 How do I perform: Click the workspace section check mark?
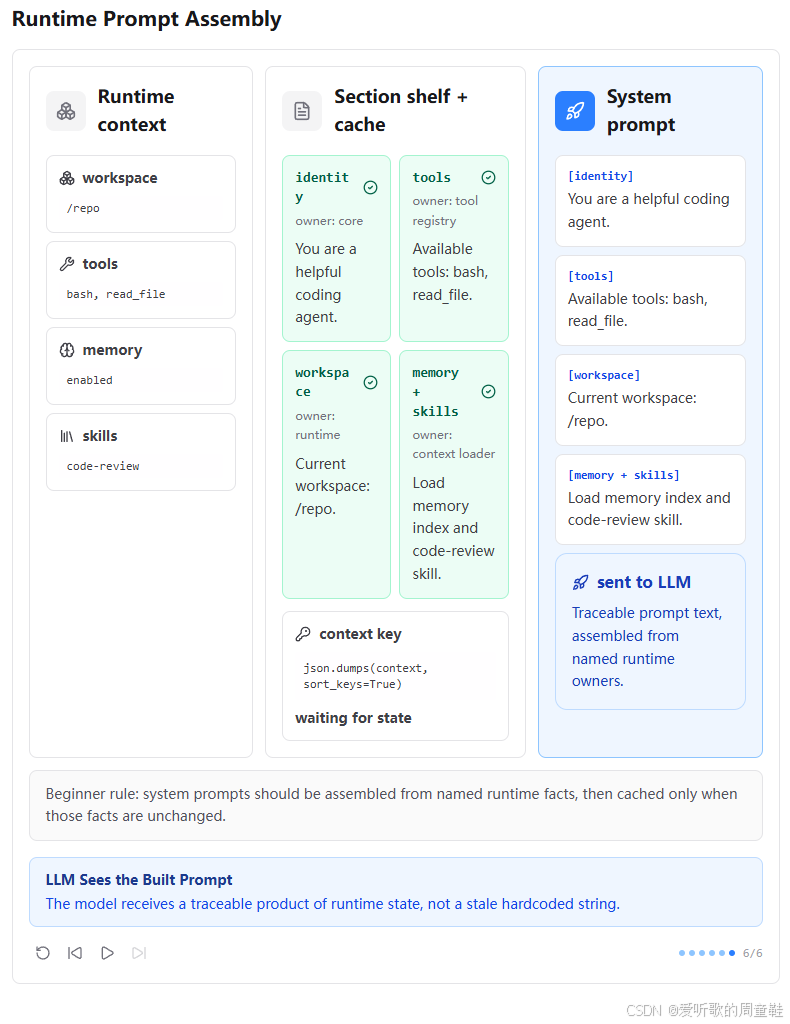coord(370,382)
